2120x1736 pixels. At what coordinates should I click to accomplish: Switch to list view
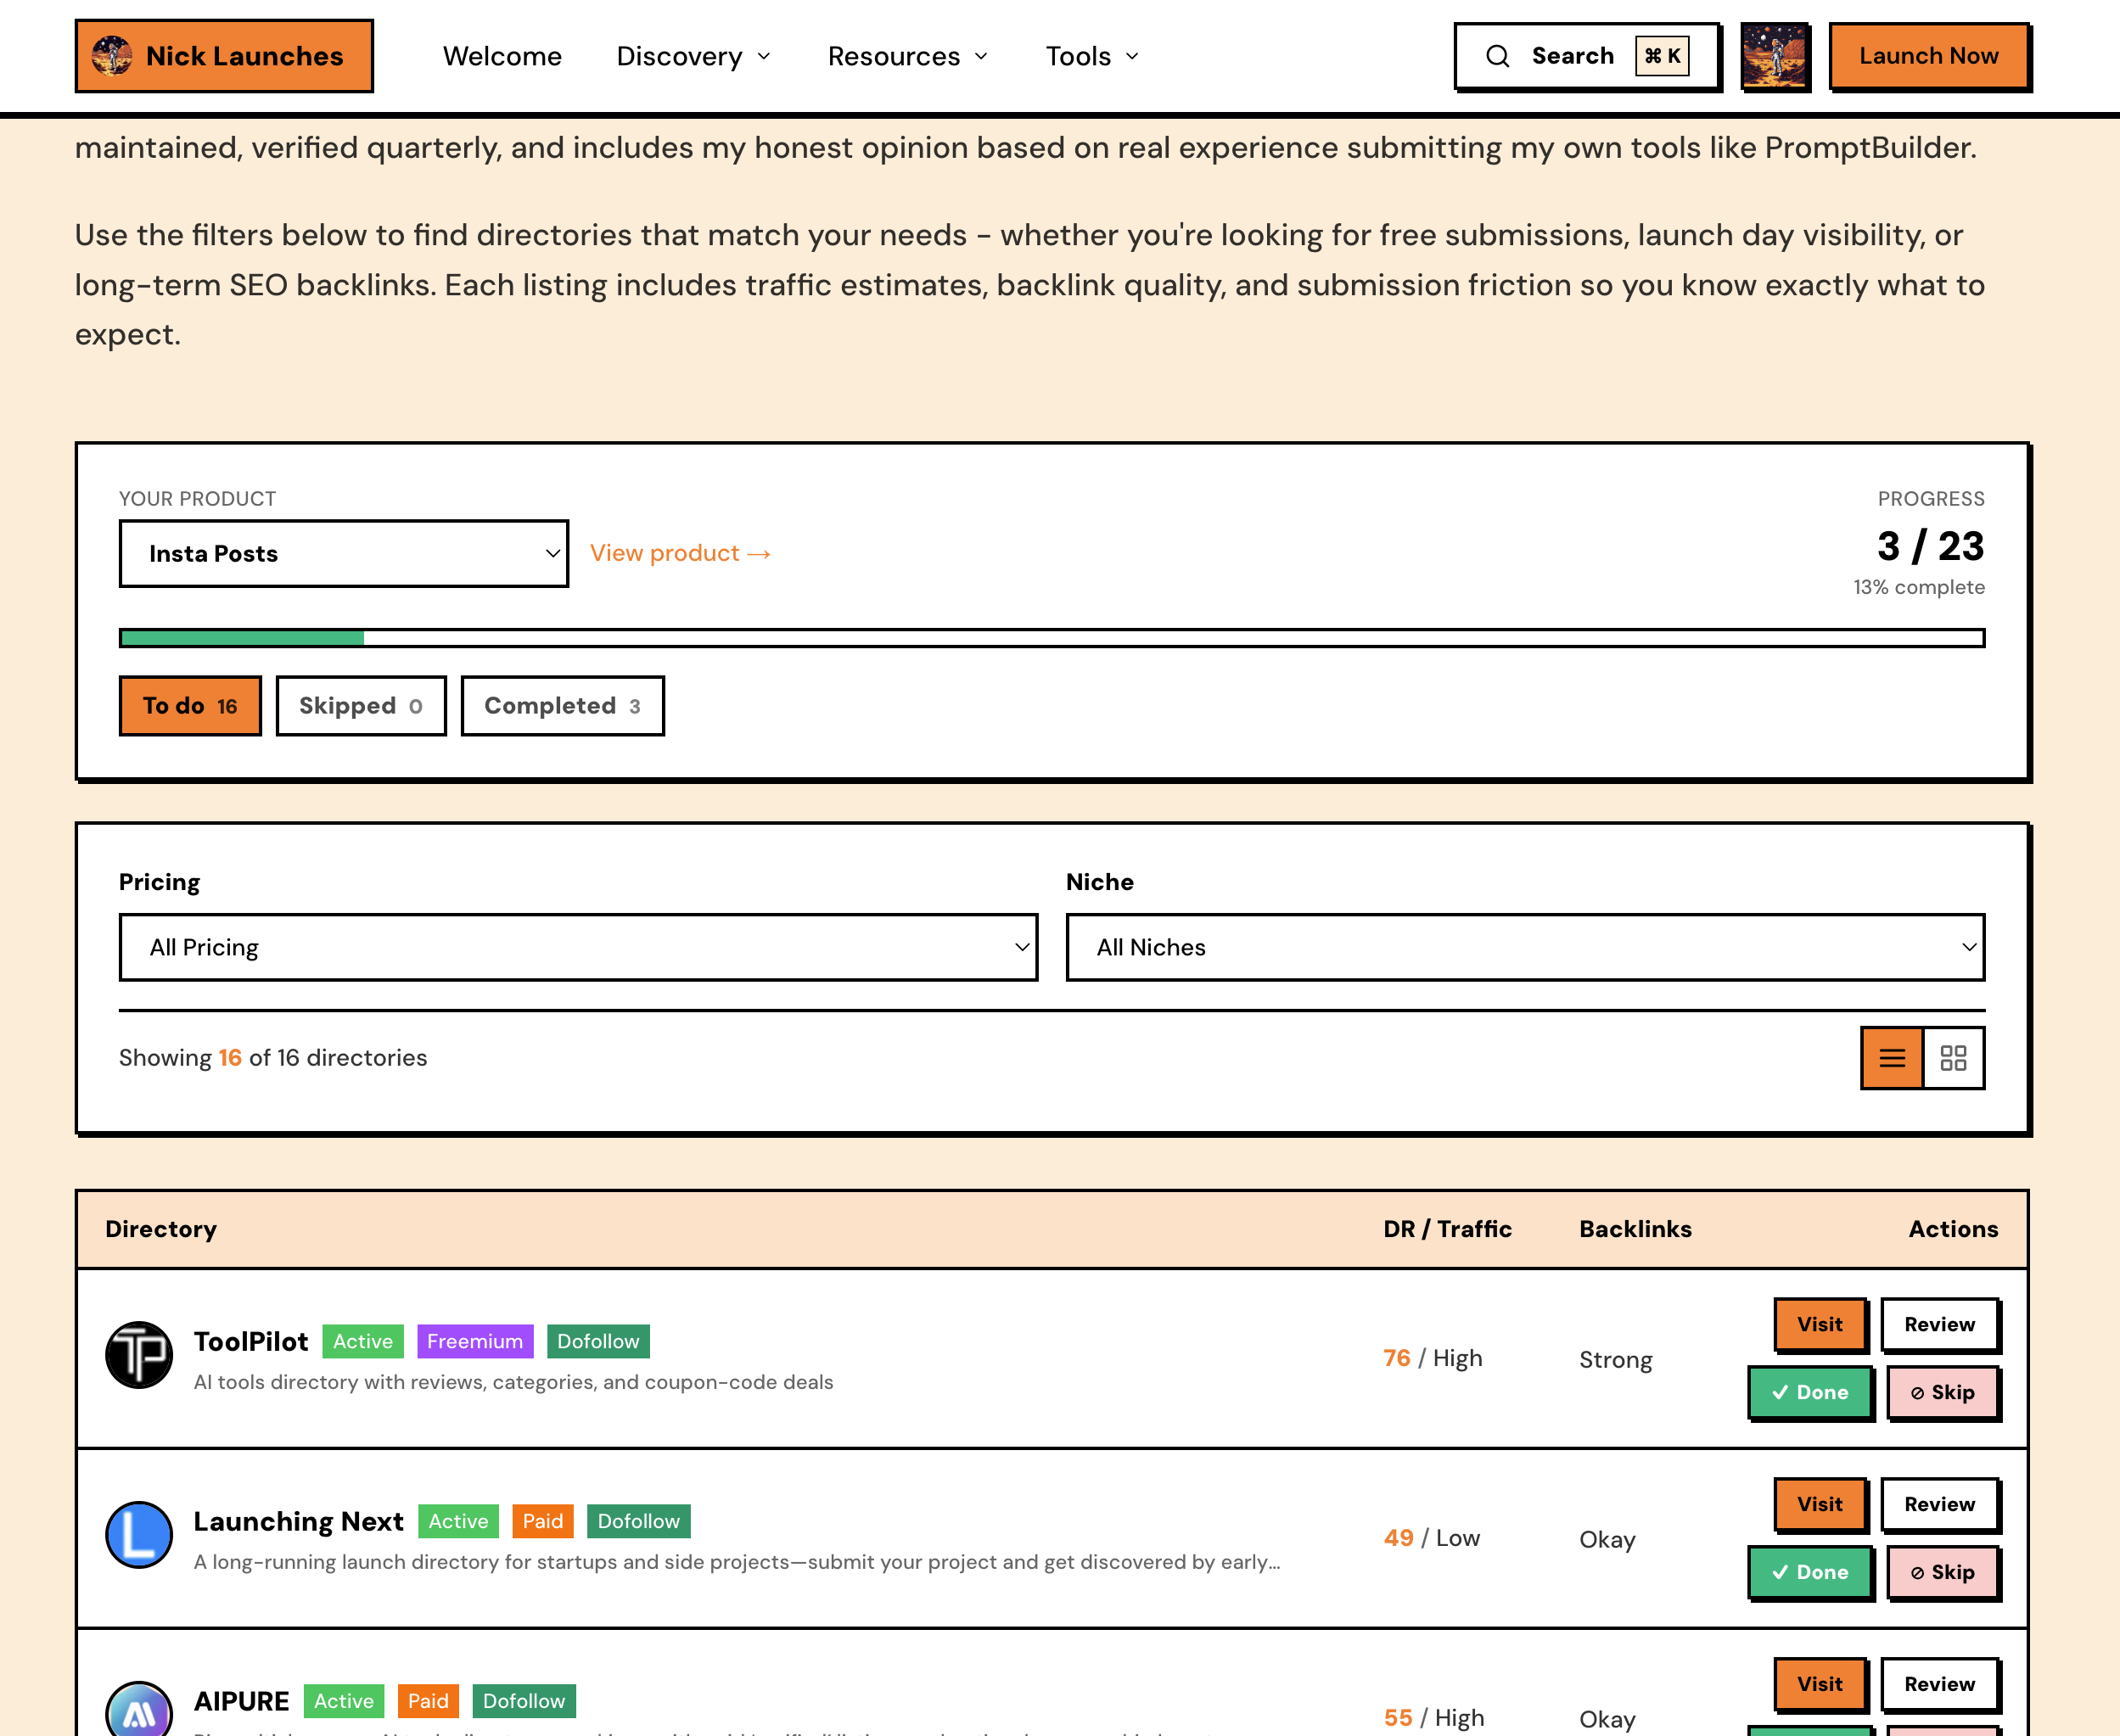click(x=1891, y=1058)
